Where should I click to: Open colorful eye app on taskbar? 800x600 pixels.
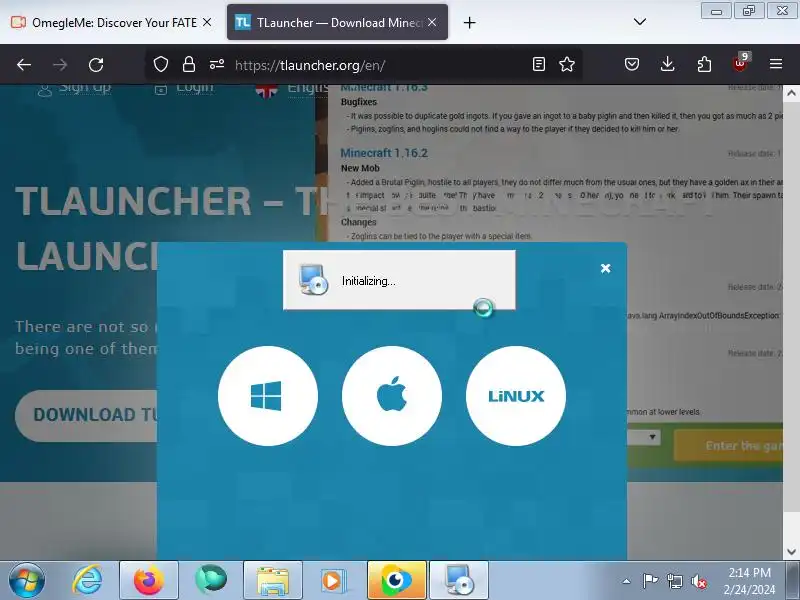pyautogui.click(x=397, y=580)
